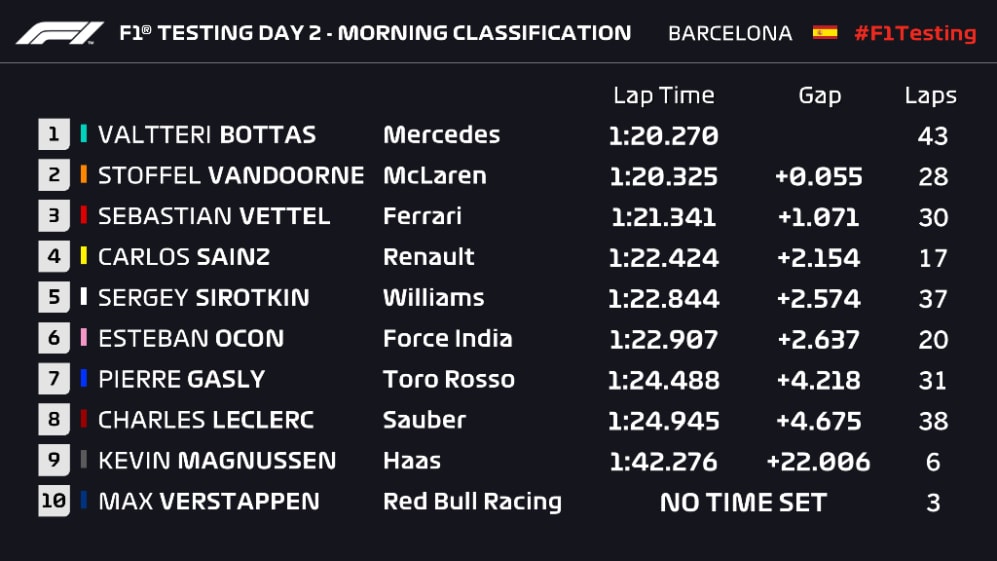Click Barcelona location label
The width and height of the screenshot is (997, 561).
730,33
